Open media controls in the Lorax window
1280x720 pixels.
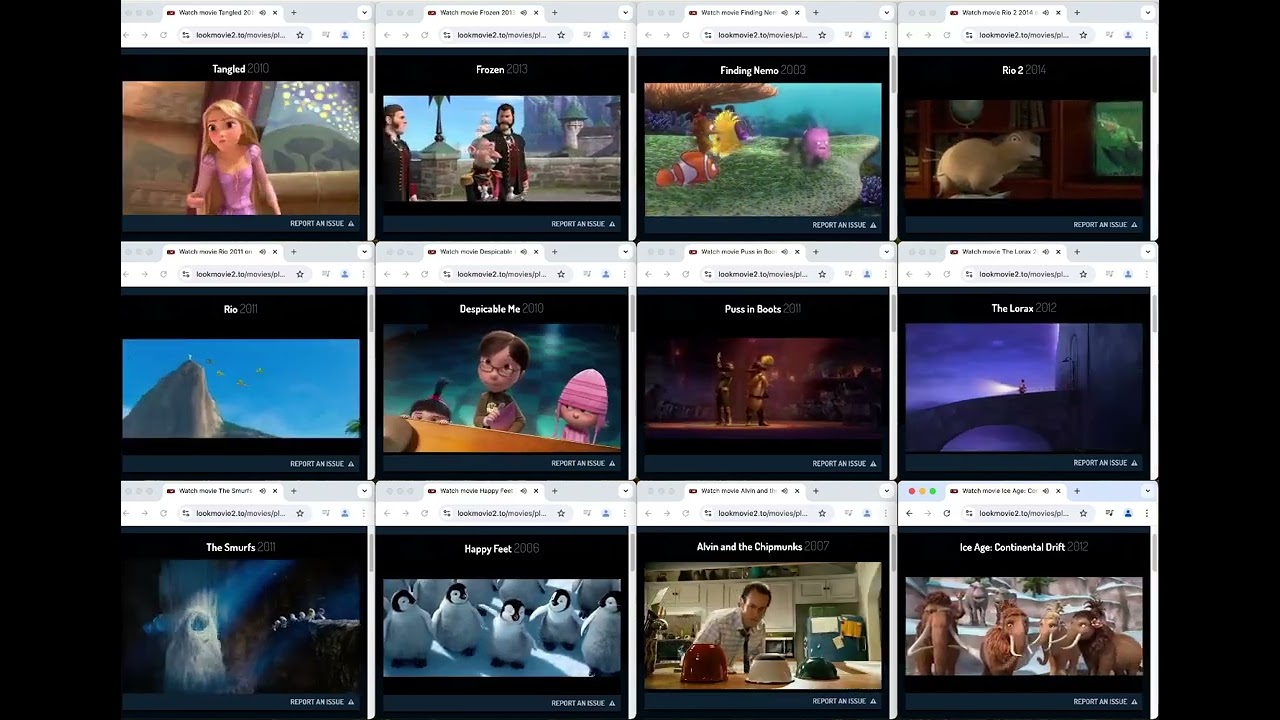[x=1109, y=274]
